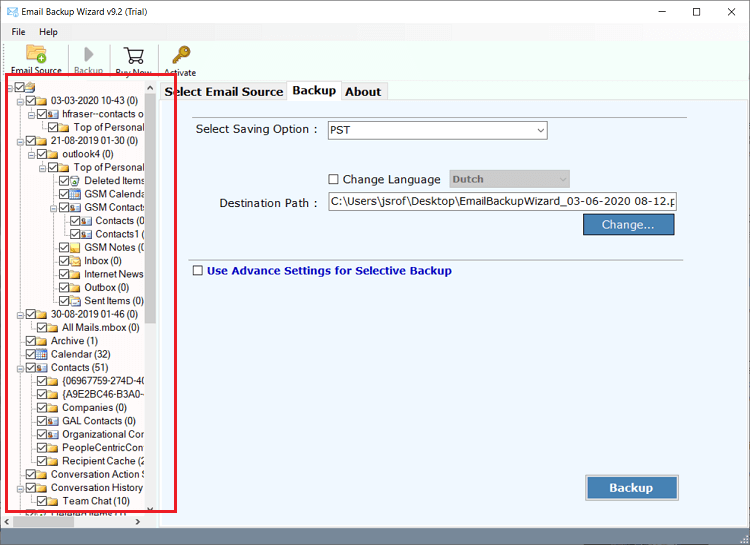
Task: Click the GSM Contacts card icon
Action: pos(75,208)
